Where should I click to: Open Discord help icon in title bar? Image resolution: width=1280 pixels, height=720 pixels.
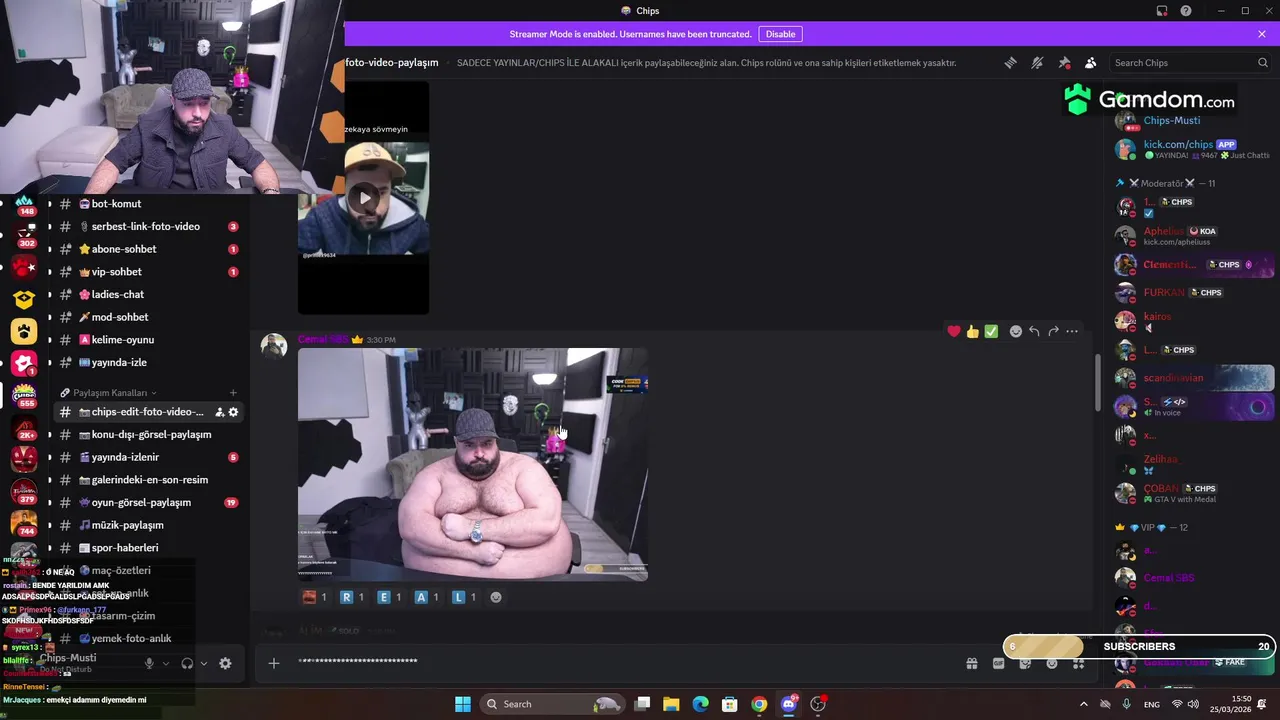point(1186,11)
